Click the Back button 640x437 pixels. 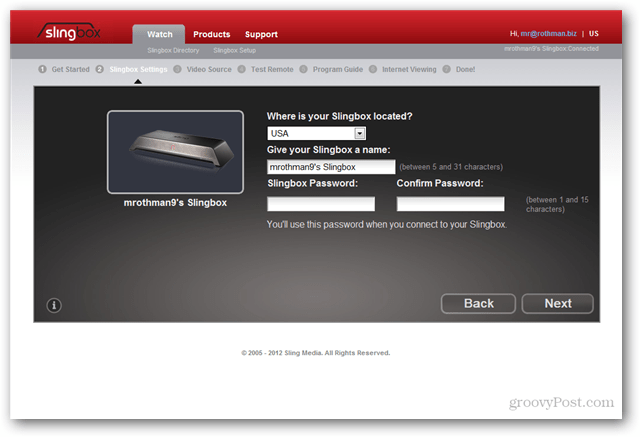[x=478, y=304]
